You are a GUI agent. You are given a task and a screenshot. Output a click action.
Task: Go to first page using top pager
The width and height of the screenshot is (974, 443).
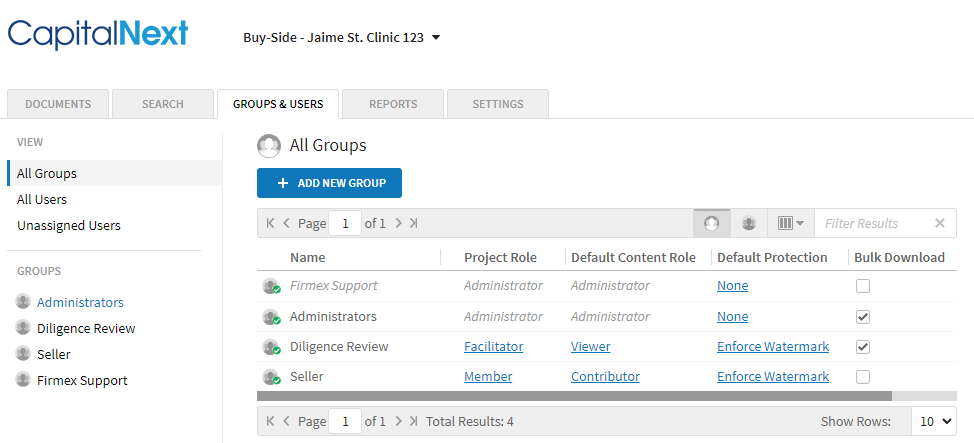coord(270,223)
